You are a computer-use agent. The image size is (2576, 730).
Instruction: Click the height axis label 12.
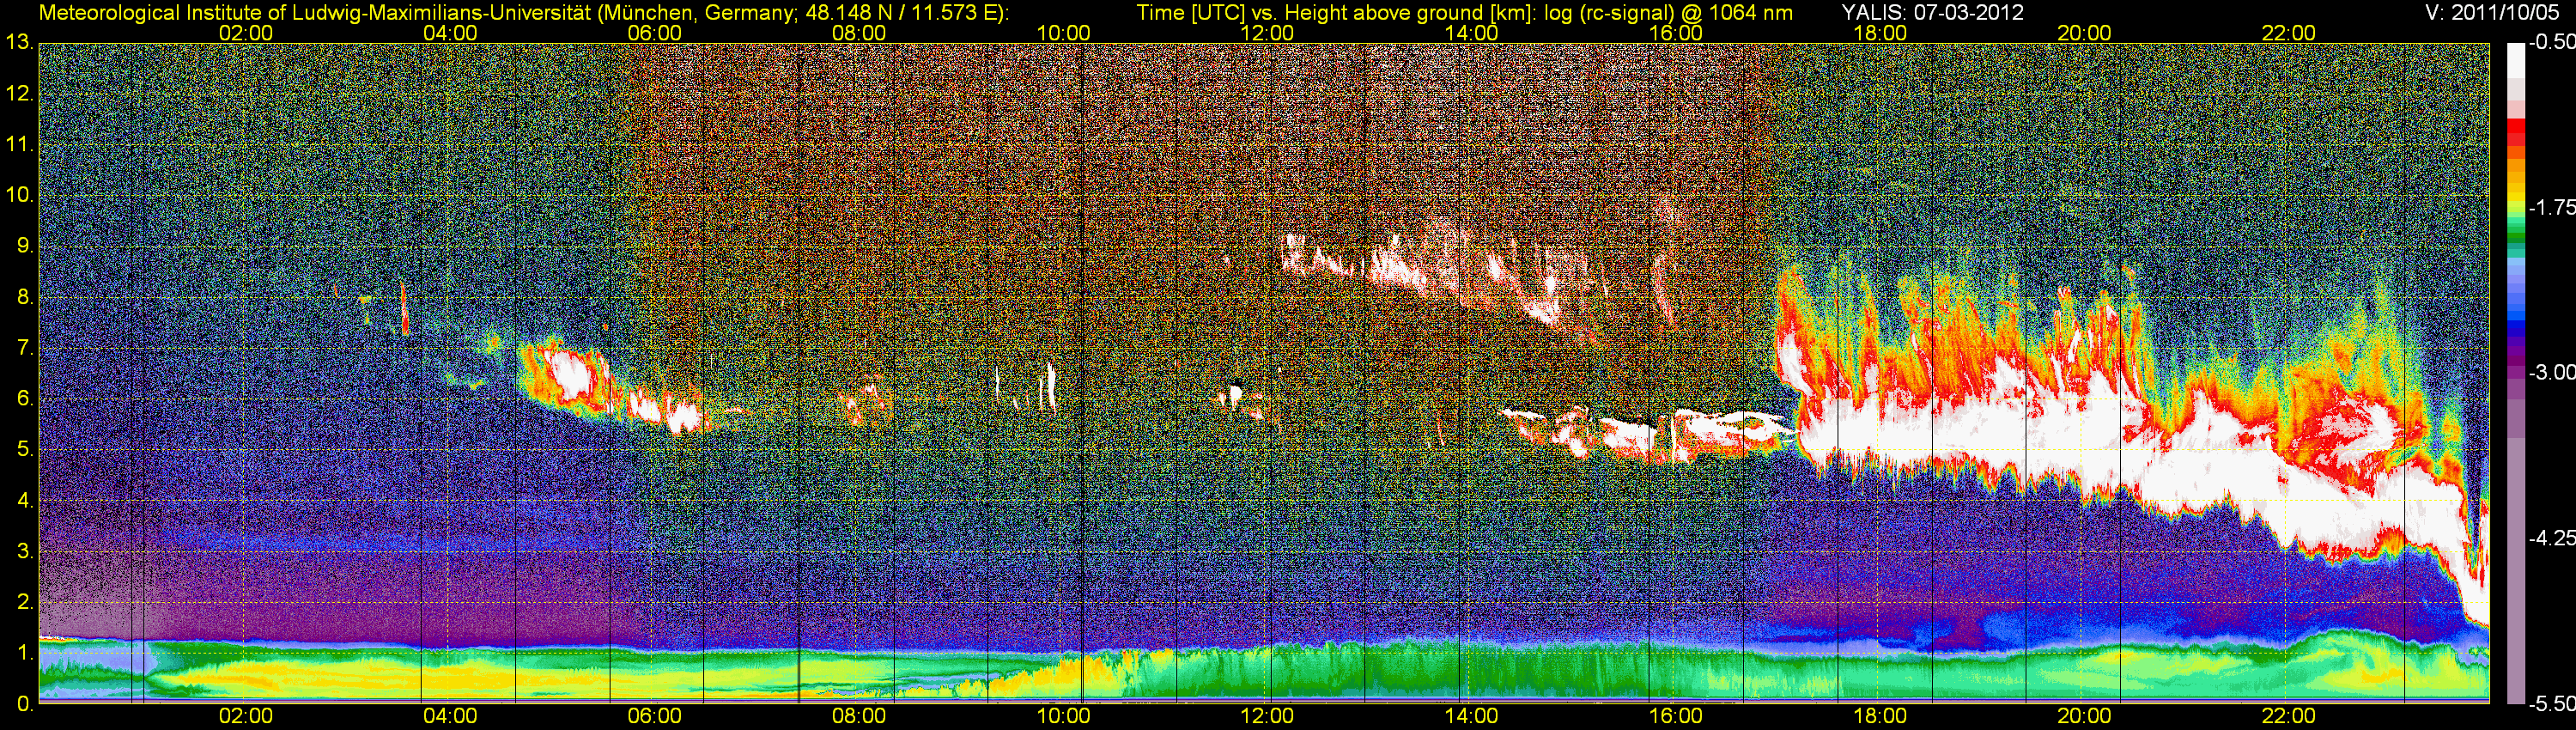pyautogui.click(x=19, y=93)
